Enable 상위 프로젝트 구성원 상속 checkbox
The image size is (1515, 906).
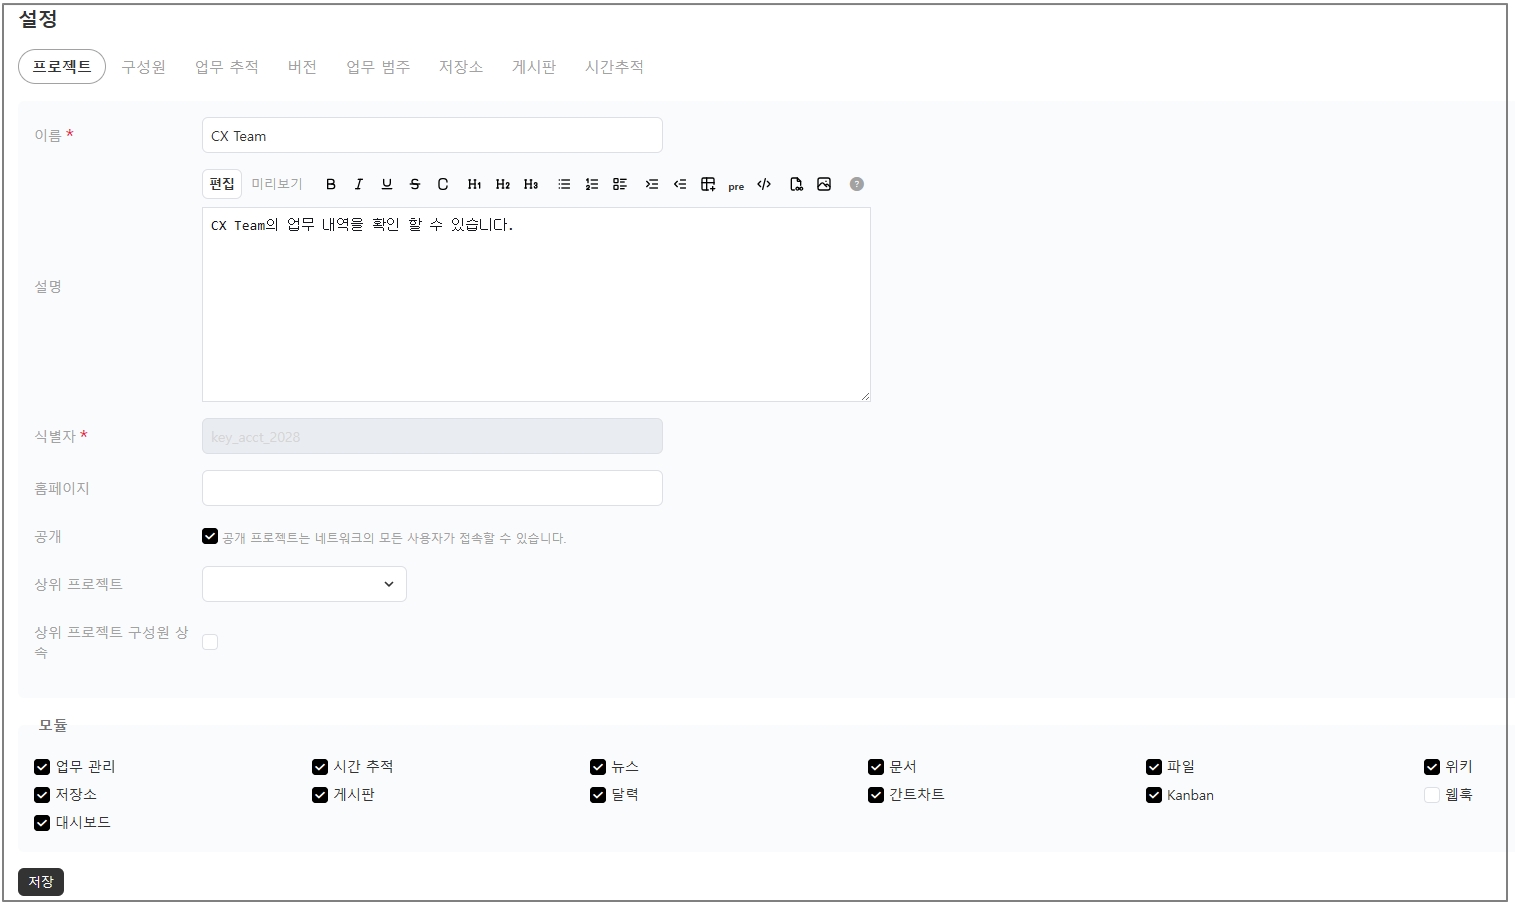(210, 642)
